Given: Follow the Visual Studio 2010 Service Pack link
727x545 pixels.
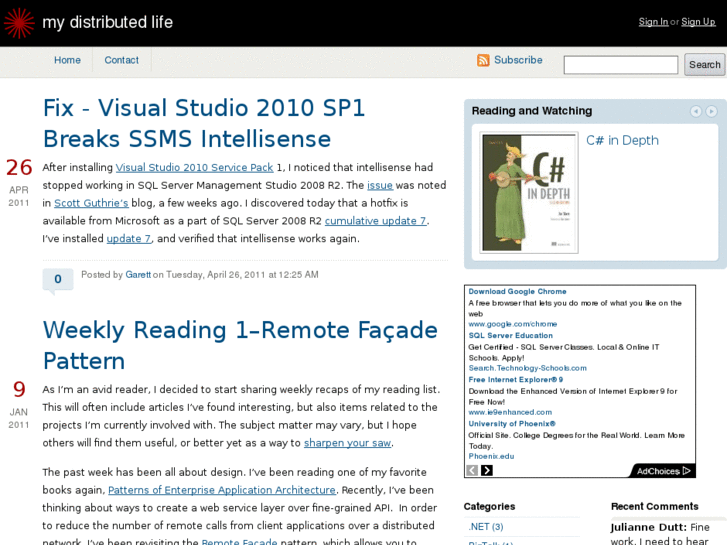Looking at the screenshot, I should click(194, 167).
